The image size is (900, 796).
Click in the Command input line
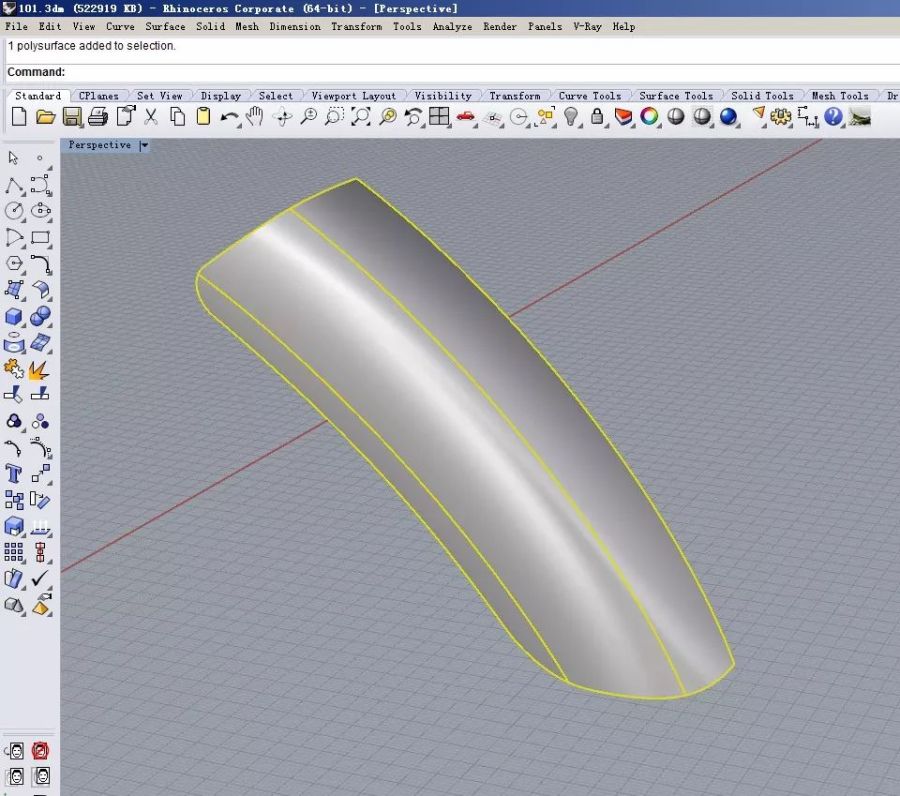400,72
